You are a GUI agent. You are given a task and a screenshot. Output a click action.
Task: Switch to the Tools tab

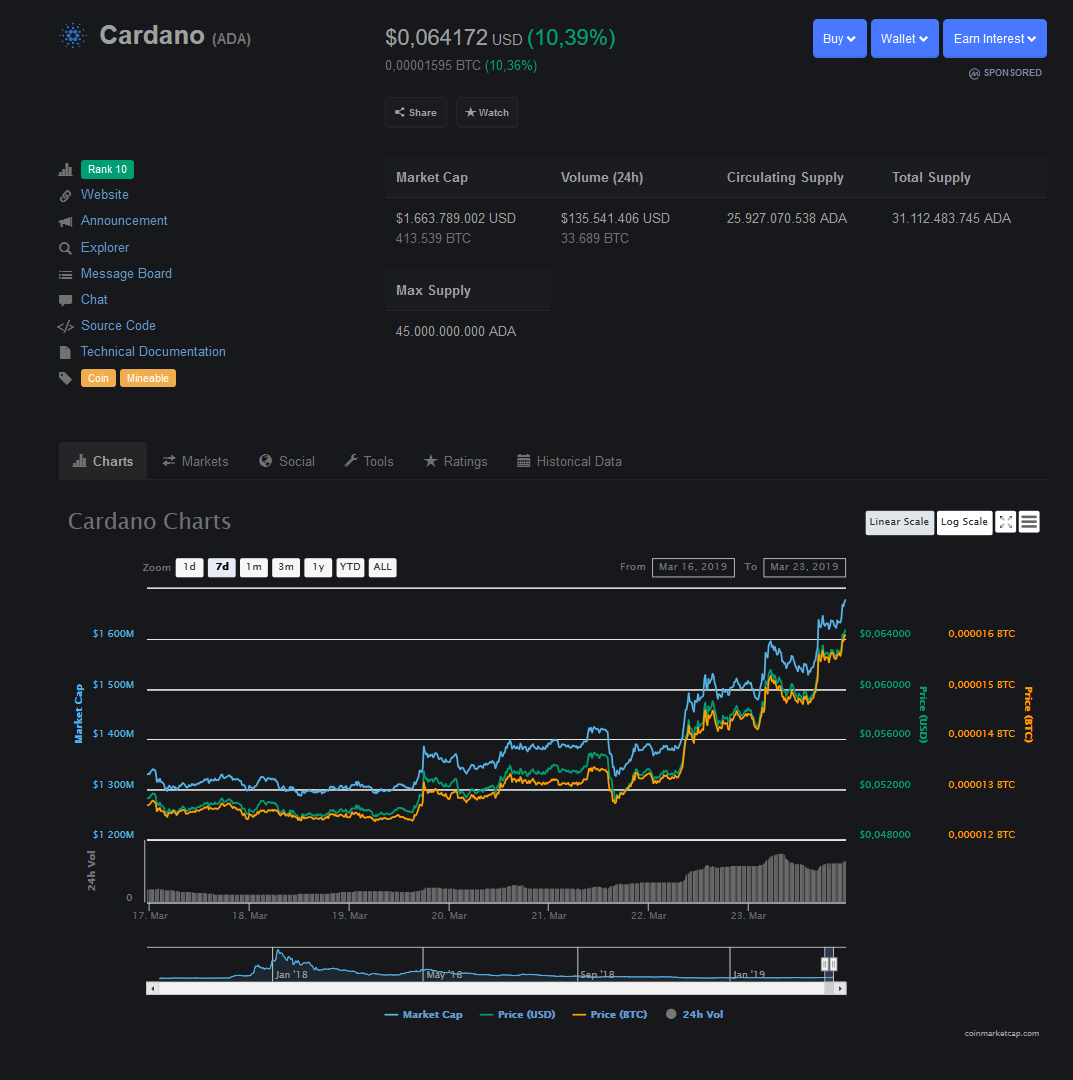[369, 461]
